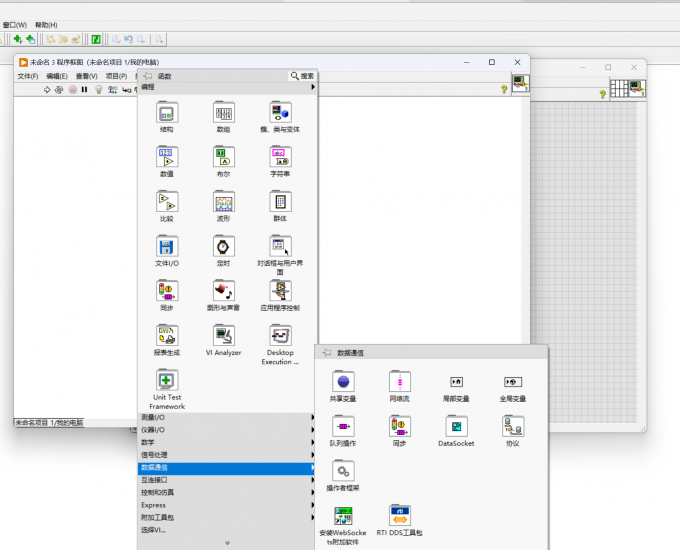
Task: Open the 波形 (Waveform) palette
Action: coord(224,202)
